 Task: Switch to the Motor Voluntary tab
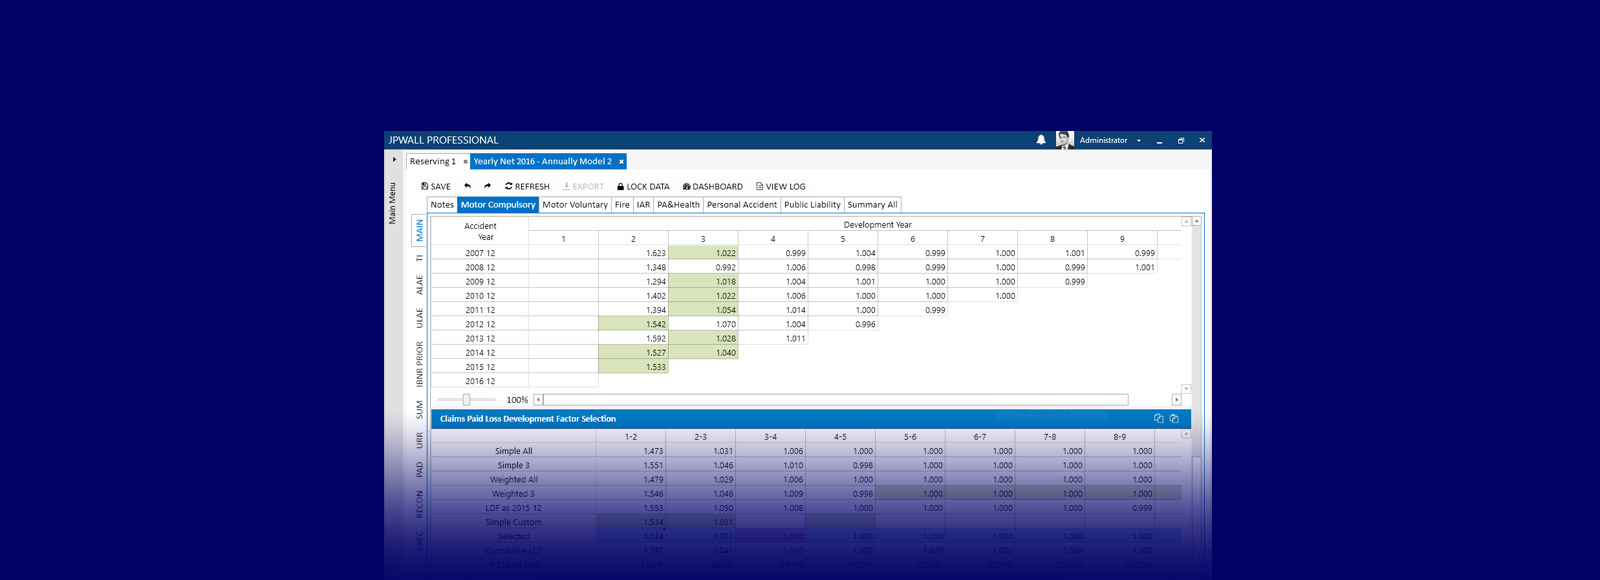(575, 205)
